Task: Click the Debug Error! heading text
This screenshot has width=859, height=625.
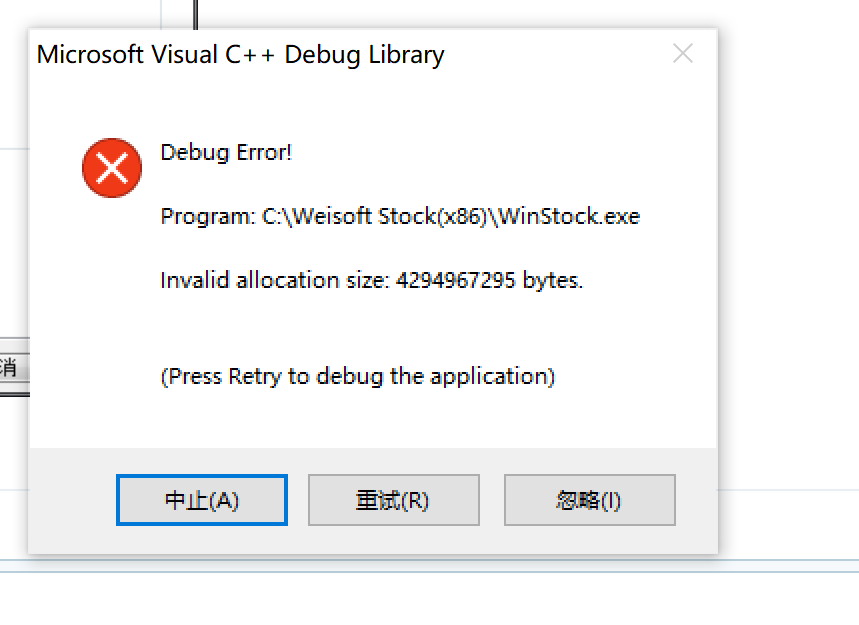Action: pyautogui.click(x=226, y=153)
